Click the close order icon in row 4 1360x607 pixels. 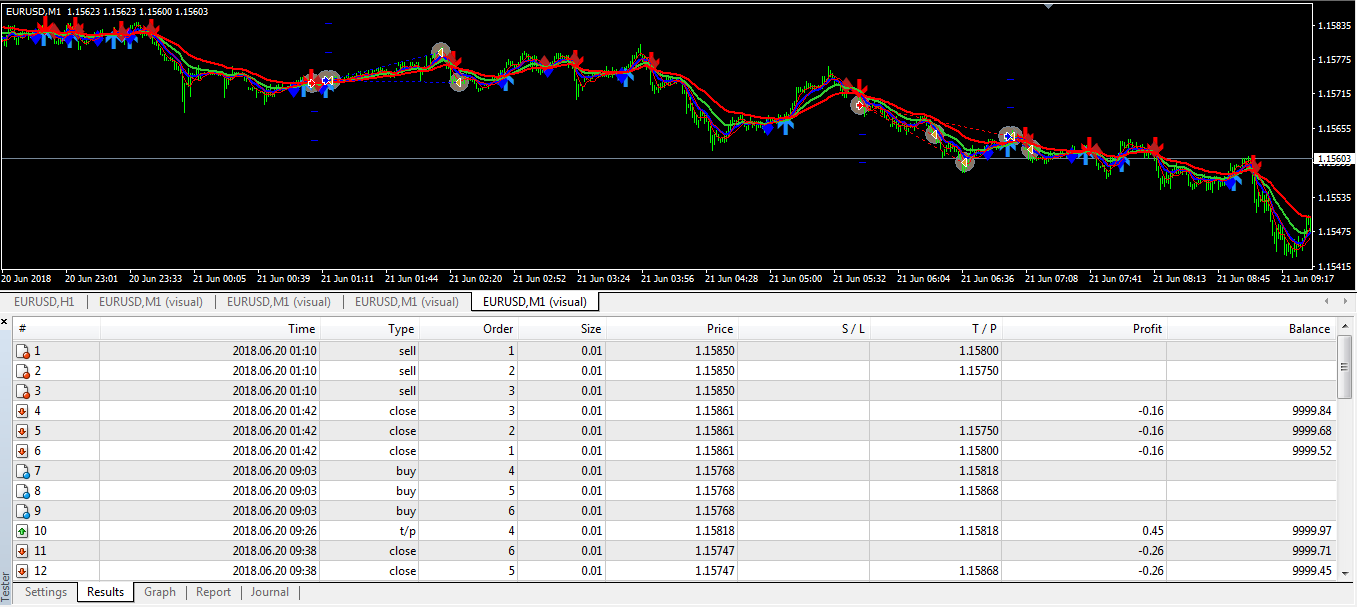[x=22, y=411]
